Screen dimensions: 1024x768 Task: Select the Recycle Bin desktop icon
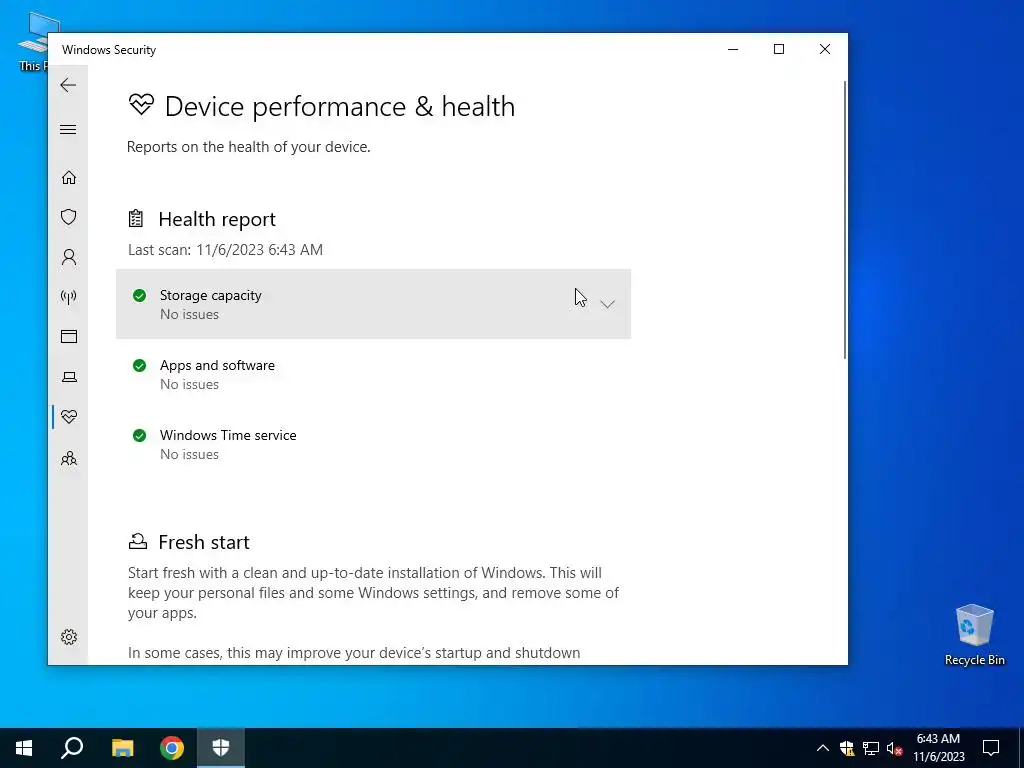tap(974, 635)
